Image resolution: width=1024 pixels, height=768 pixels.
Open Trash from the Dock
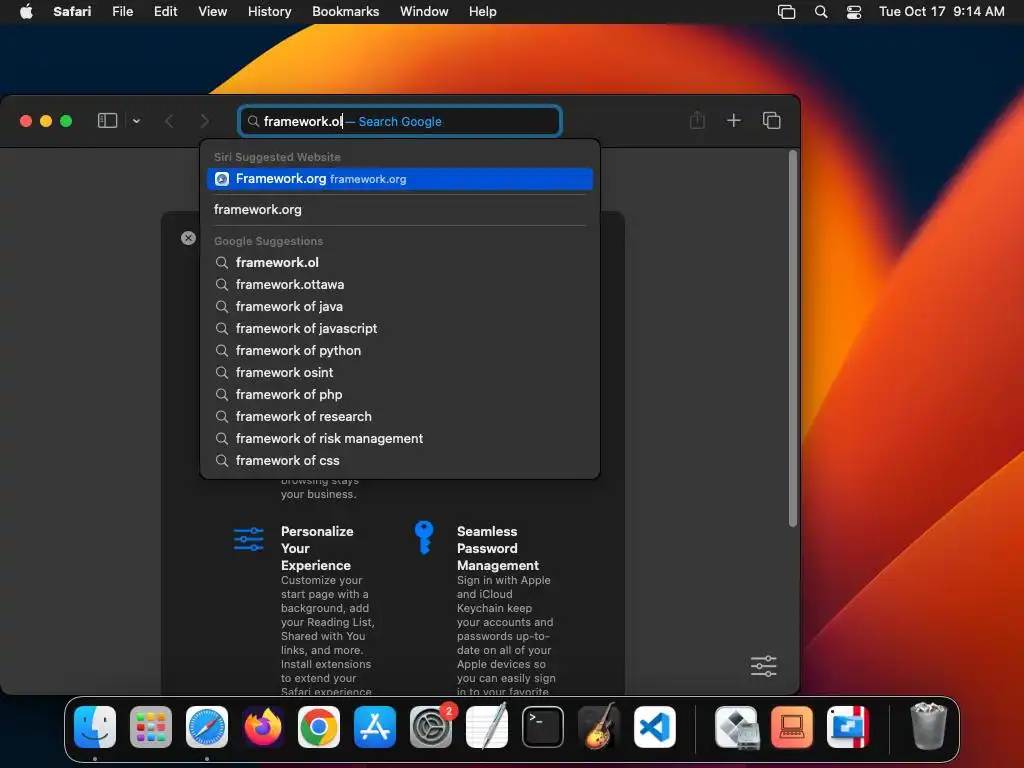tap(929, 726)
